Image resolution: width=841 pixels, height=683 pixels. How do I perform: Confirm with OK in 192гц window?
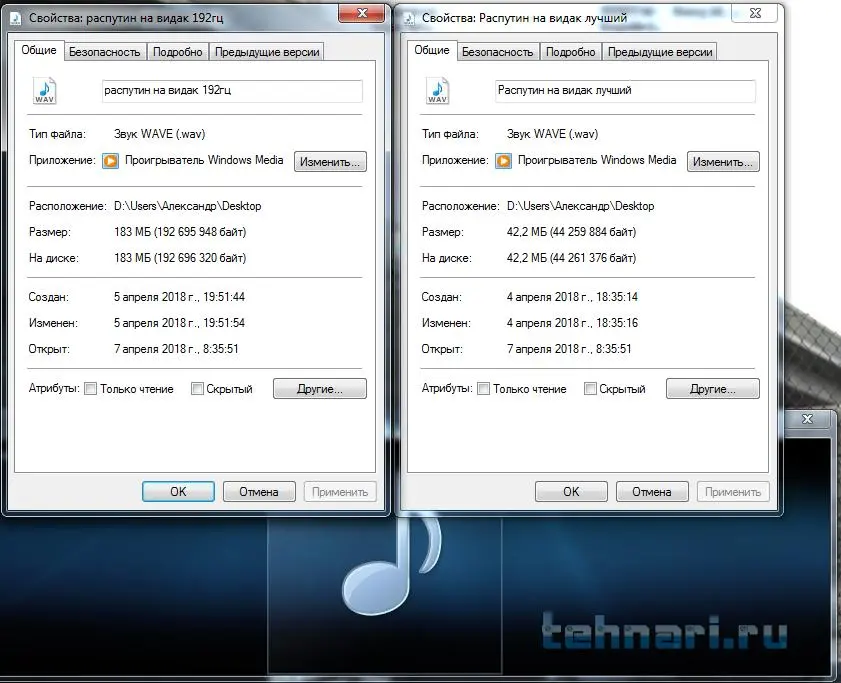point(178,491)
